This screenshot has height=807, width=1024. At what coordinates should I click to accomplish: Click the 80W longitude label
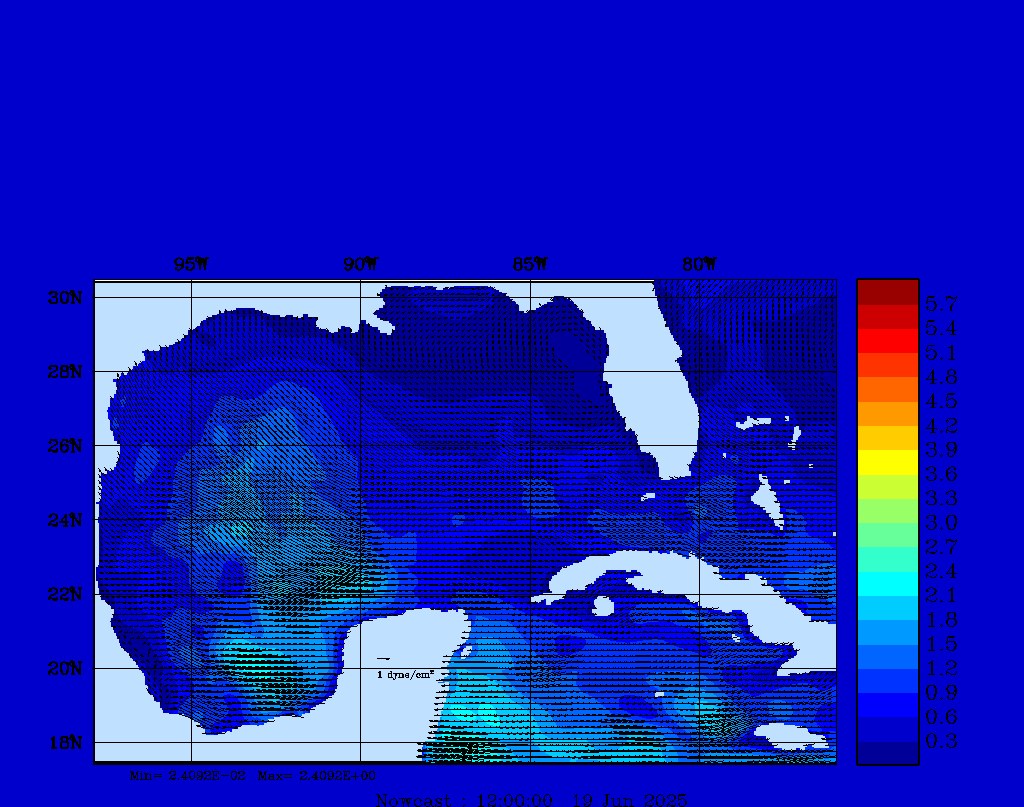pos(699,265)
